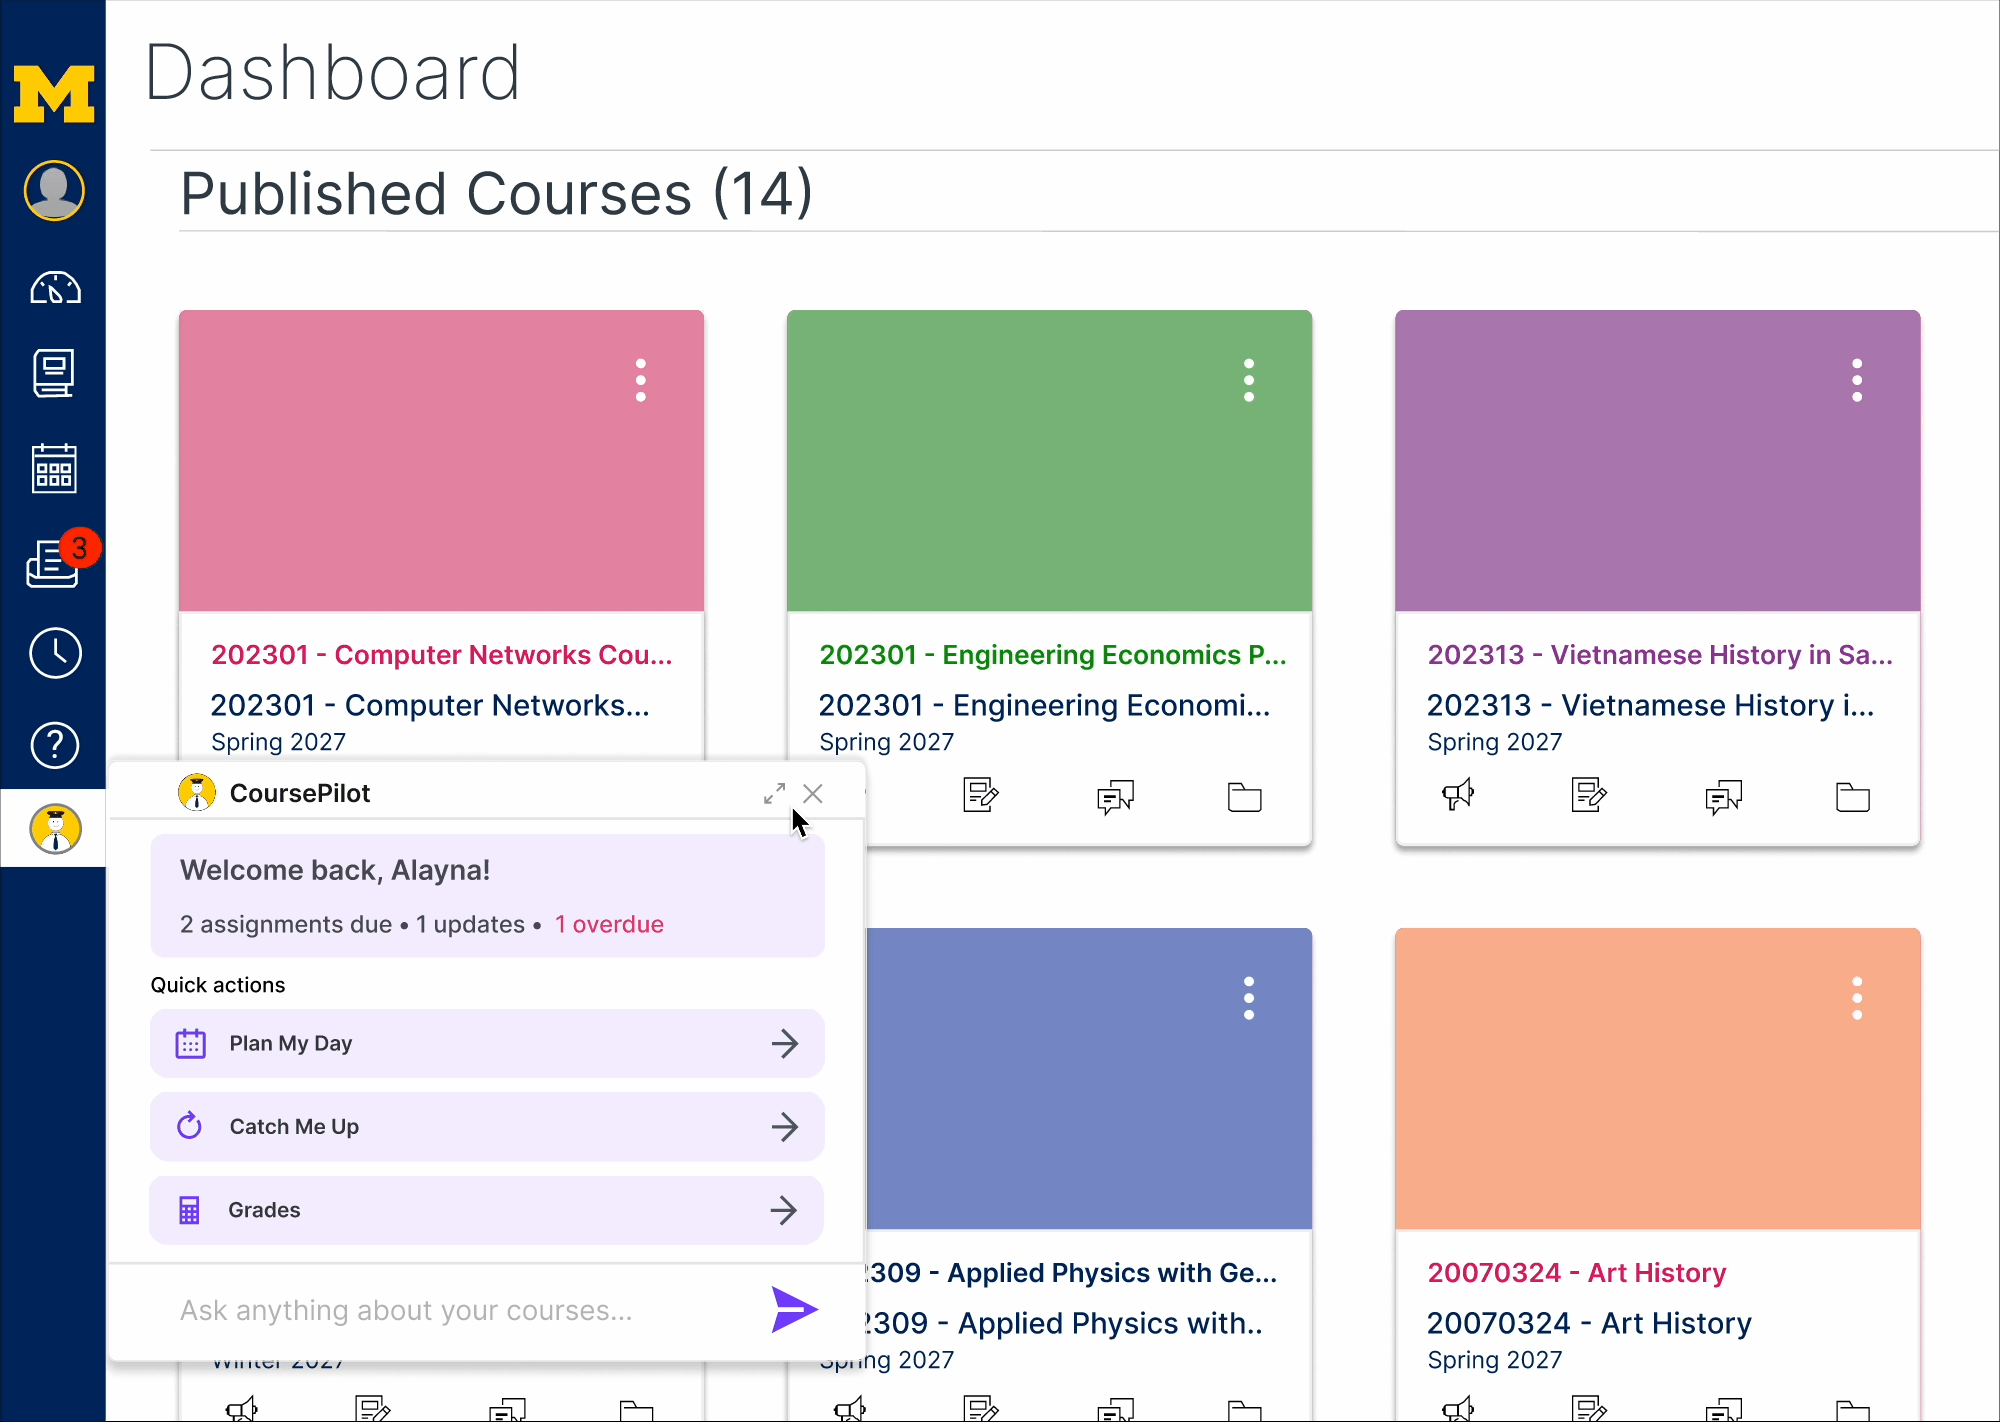Open options menu on Applied Physics card
Viewport: 2000px width, 1422px height.
1249,999
